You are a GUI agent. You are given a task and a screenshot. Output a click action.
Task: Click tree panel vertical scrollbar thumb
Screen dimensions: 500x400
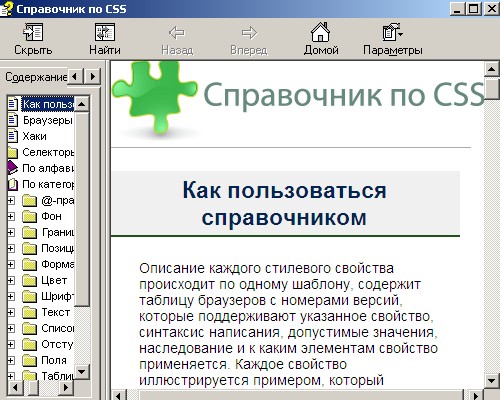point(82,209)
